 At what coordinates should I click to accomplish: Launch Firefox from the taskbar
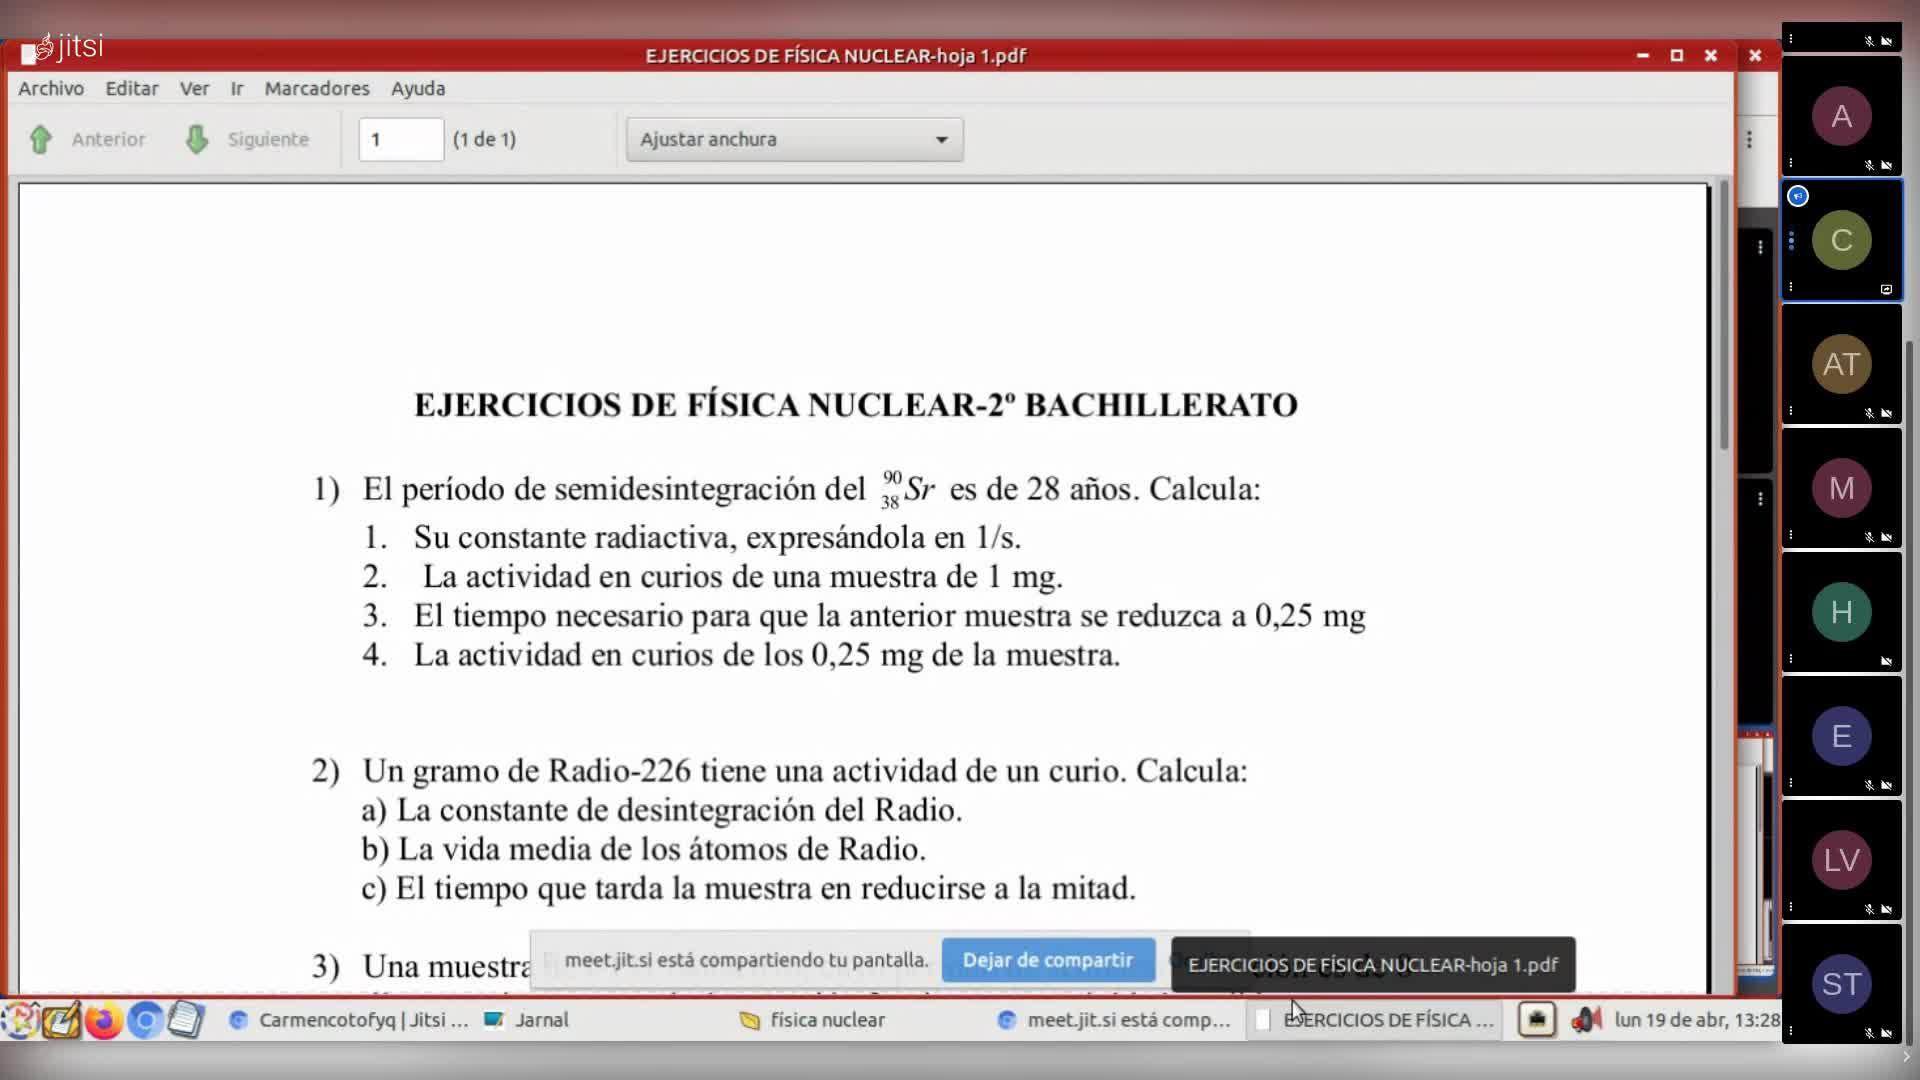pos(103,1020)
